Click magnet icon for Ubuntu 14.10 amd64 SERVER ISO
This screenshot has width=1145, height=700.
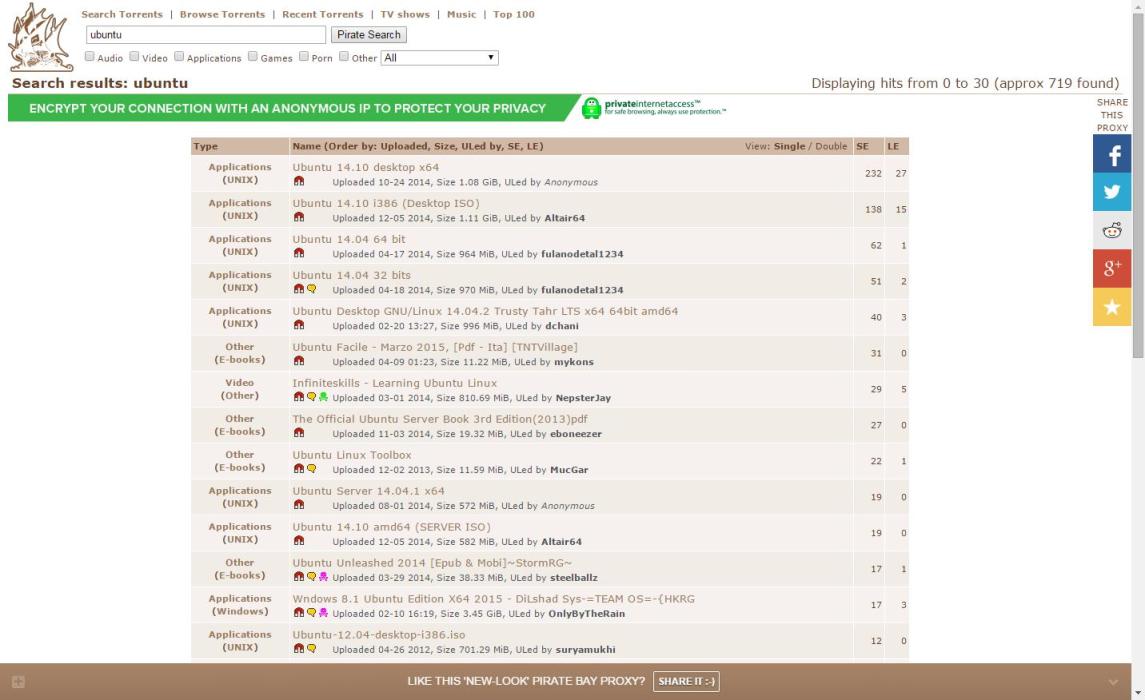click(x=299, y=541)
